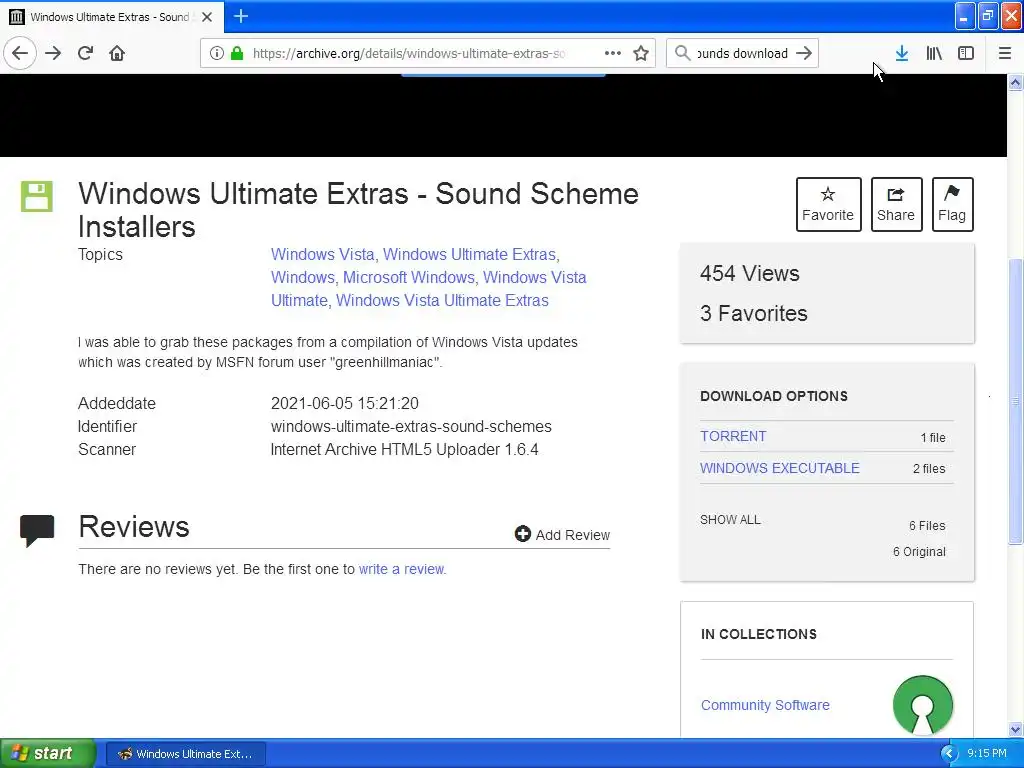Flag this archive item
The height and width of the screenshot is (768, 1024).
(x=952, y=204)
